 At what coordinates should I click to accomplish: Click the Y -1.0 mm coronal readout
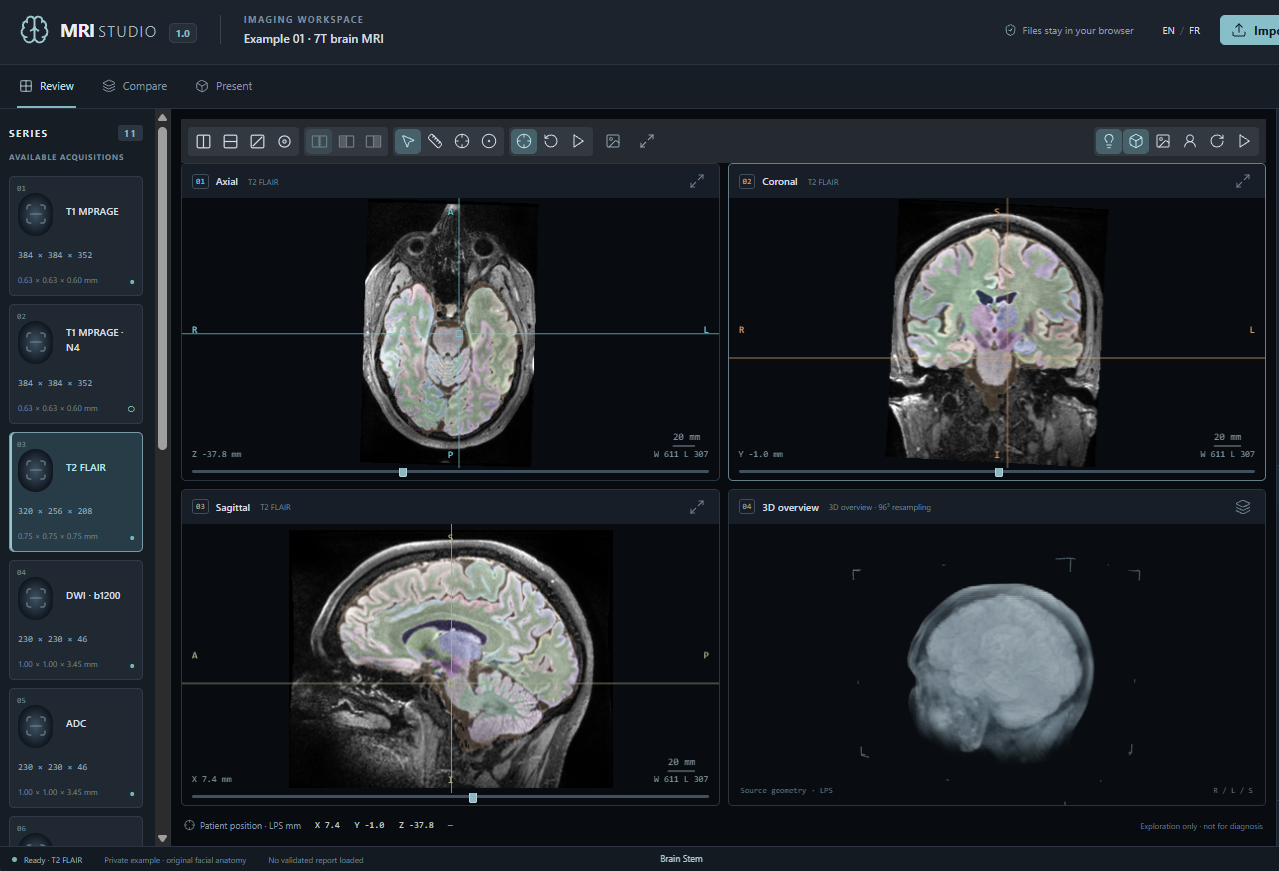[x=761, y=454]
